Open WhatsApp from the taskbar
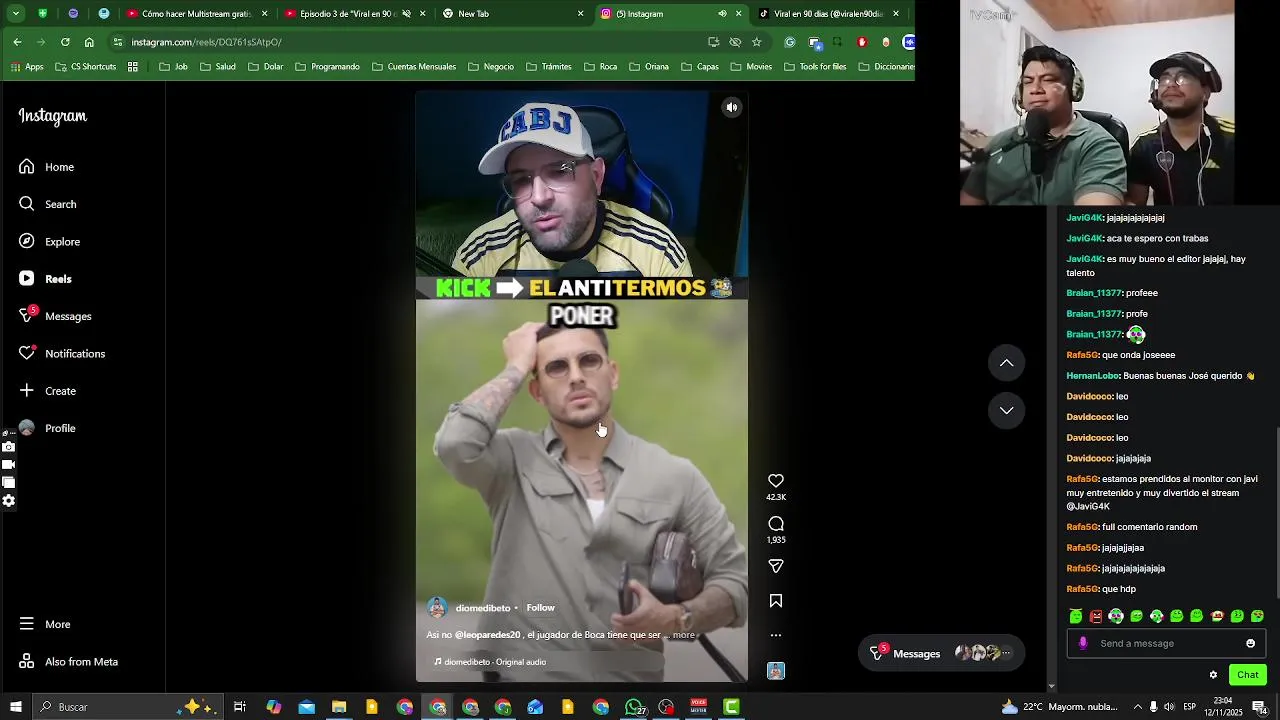 coord(634,707)
